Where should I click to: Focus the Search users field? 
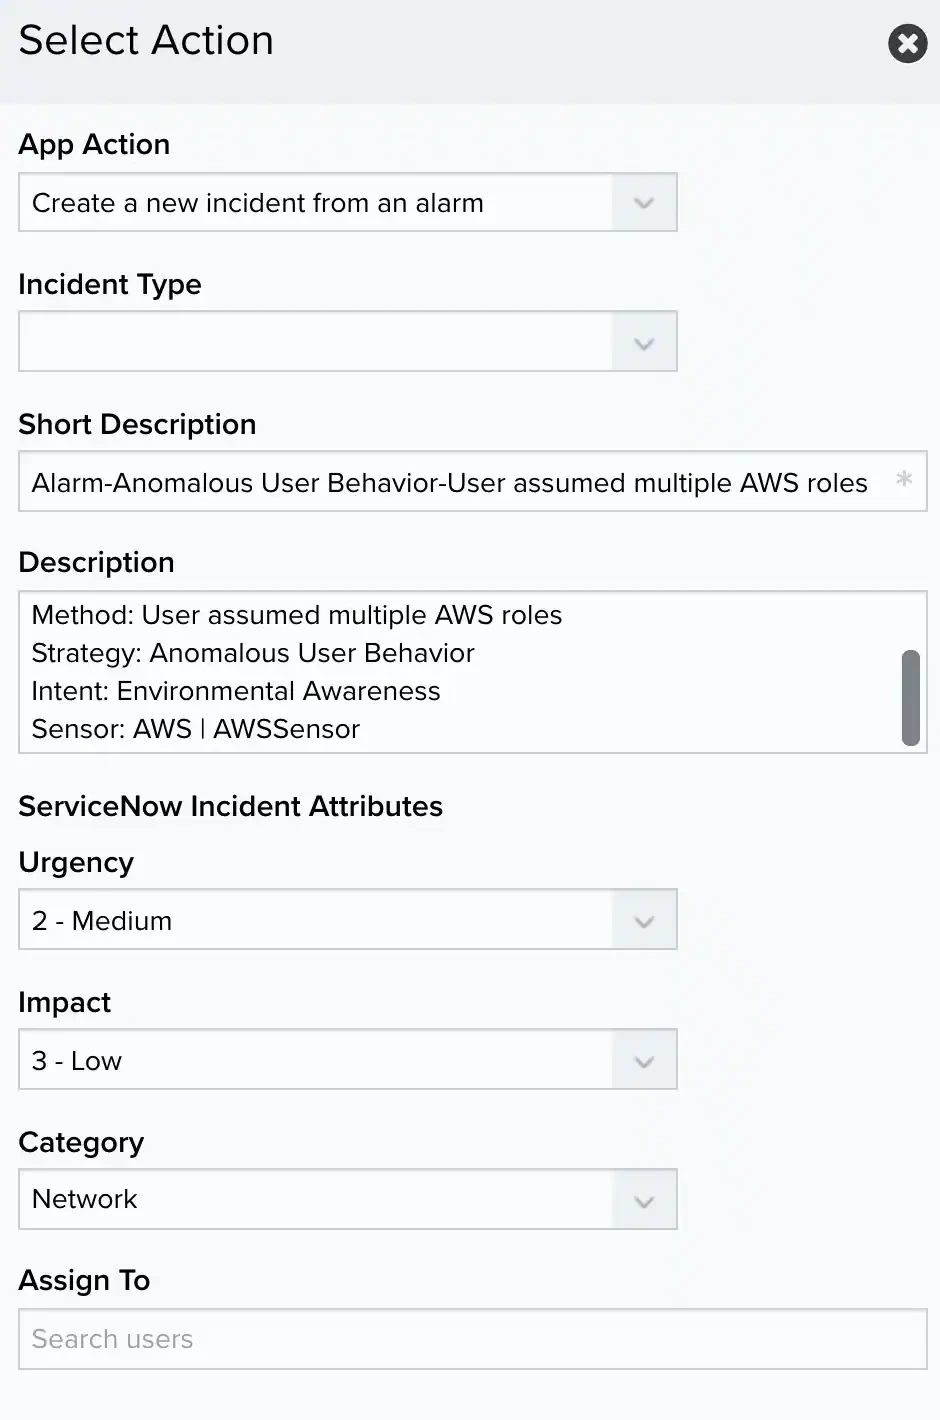(x=472, y=1339)
